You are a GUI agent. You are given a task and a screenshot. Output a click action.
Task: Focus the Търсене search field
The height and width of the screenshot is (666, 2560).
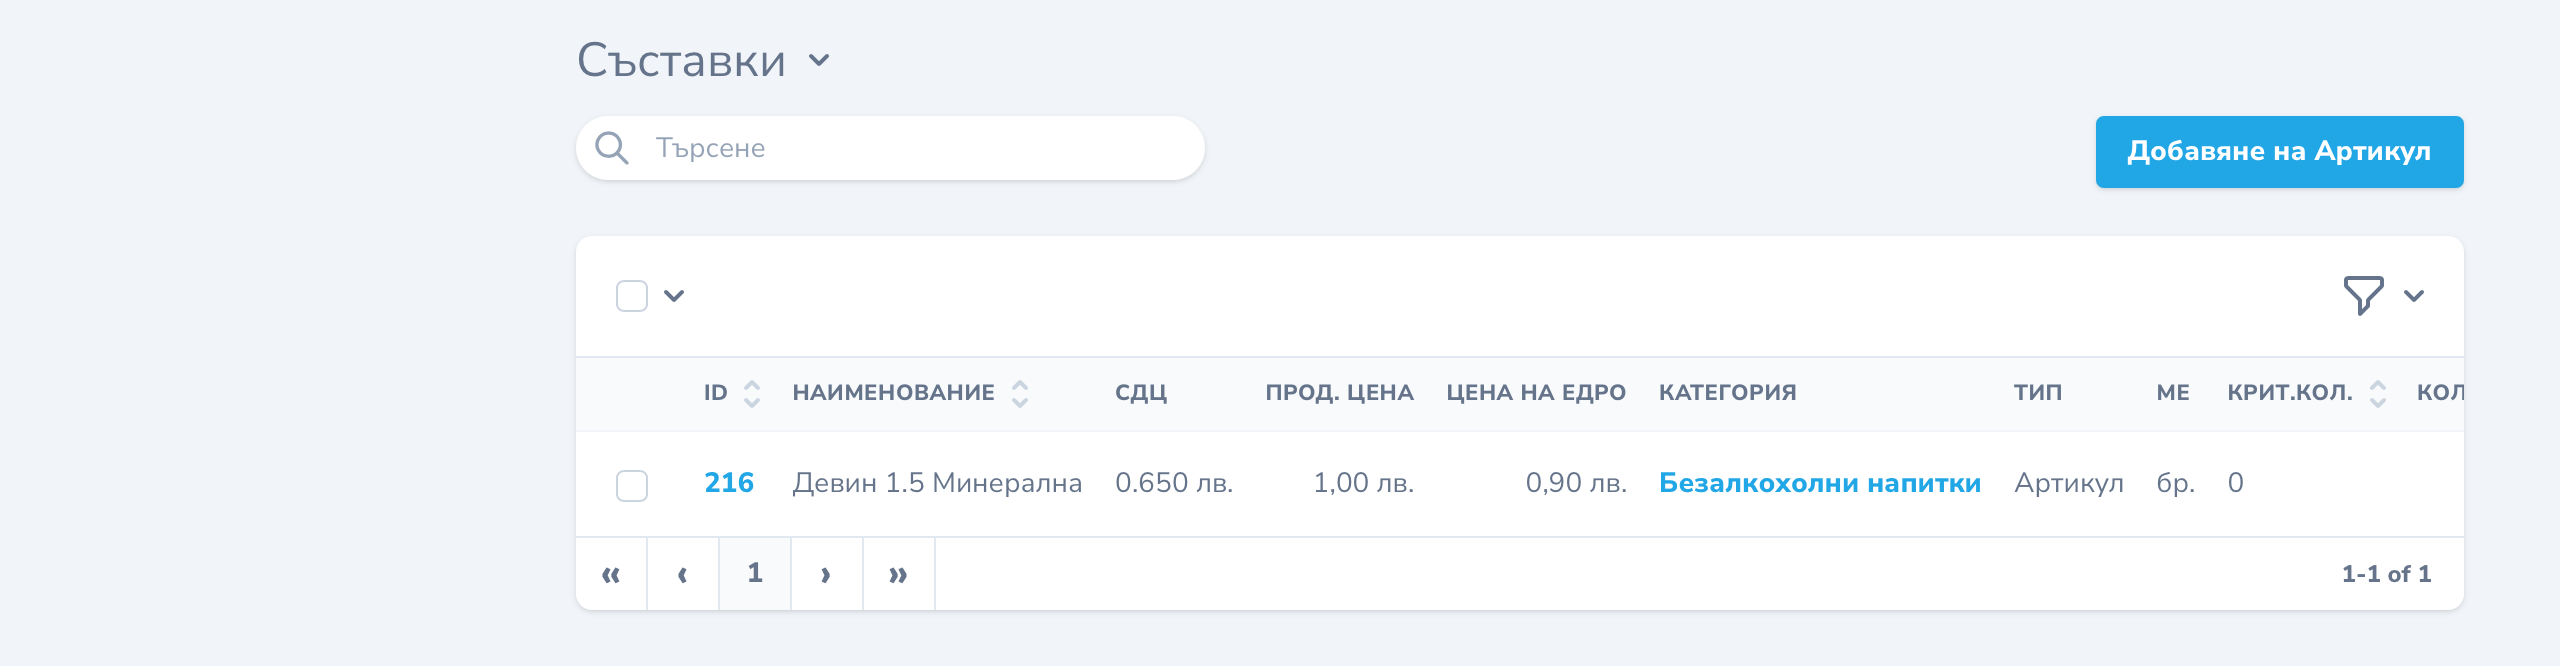coord(890,148)
